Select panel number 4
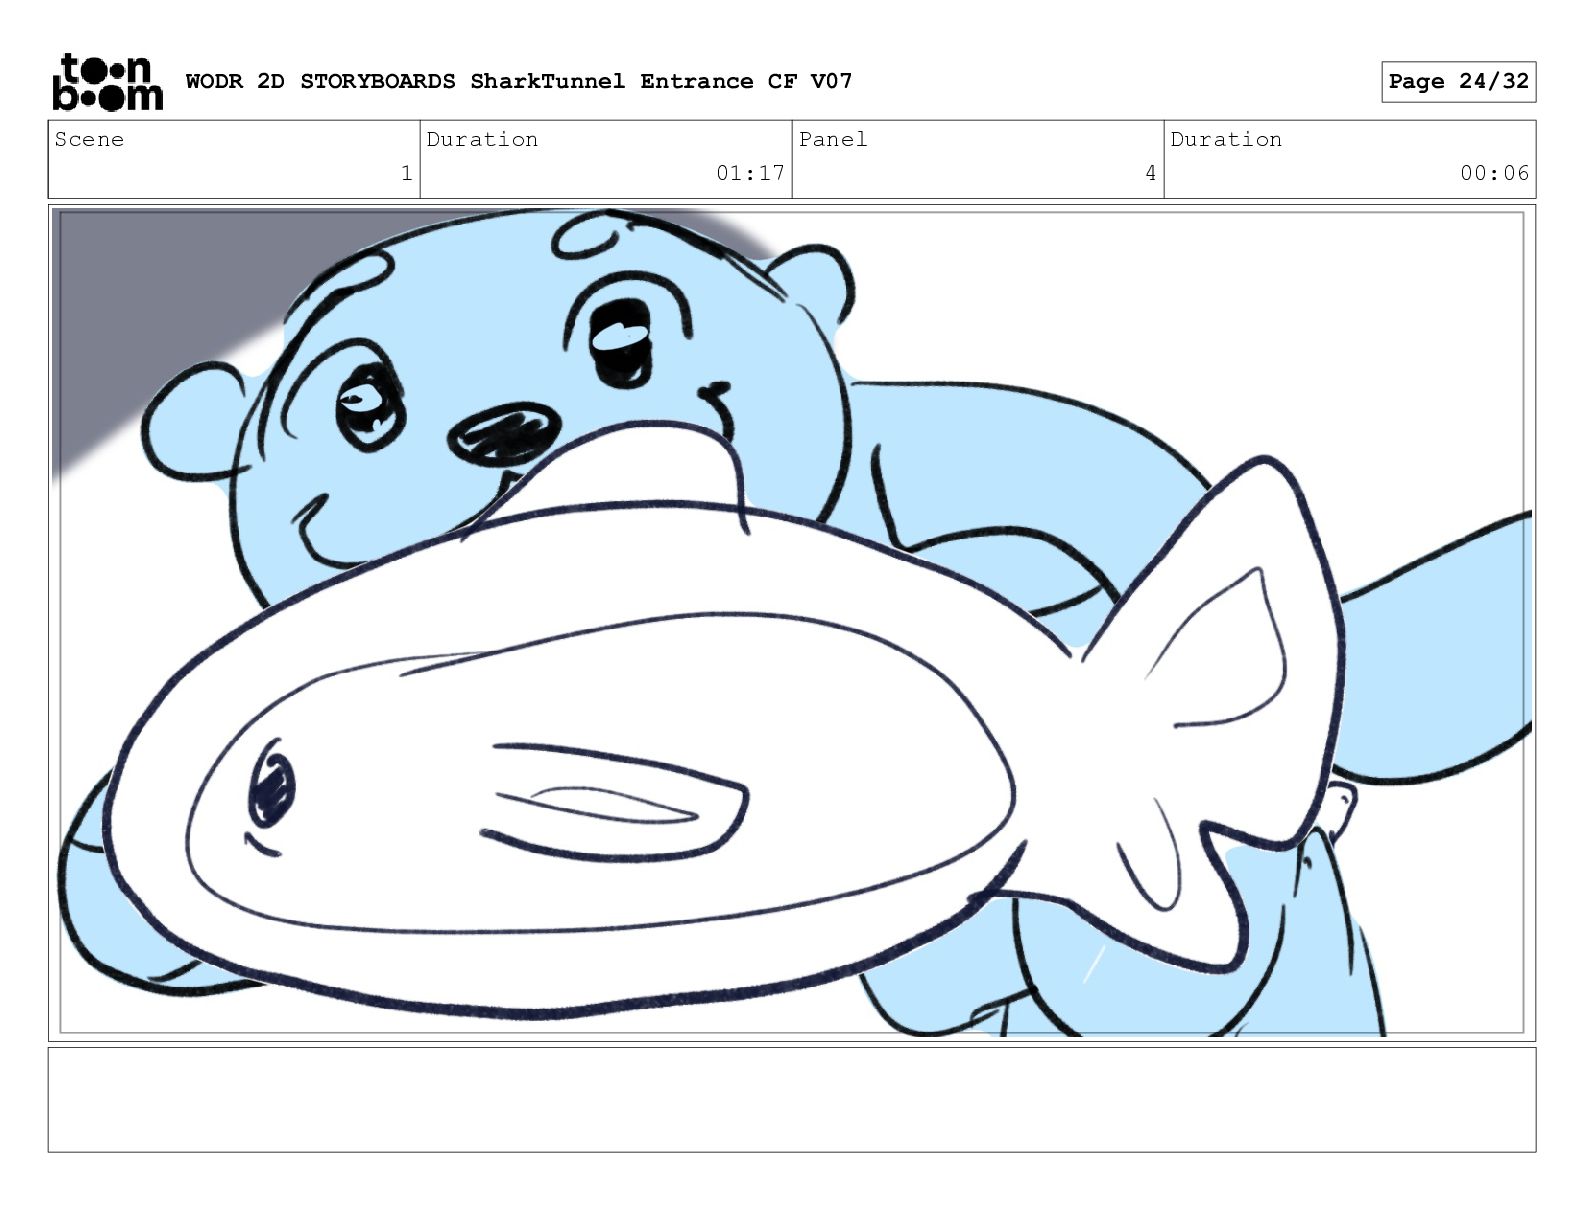The width and height of the screenshot is (1584, 1224). [1150, 173]
